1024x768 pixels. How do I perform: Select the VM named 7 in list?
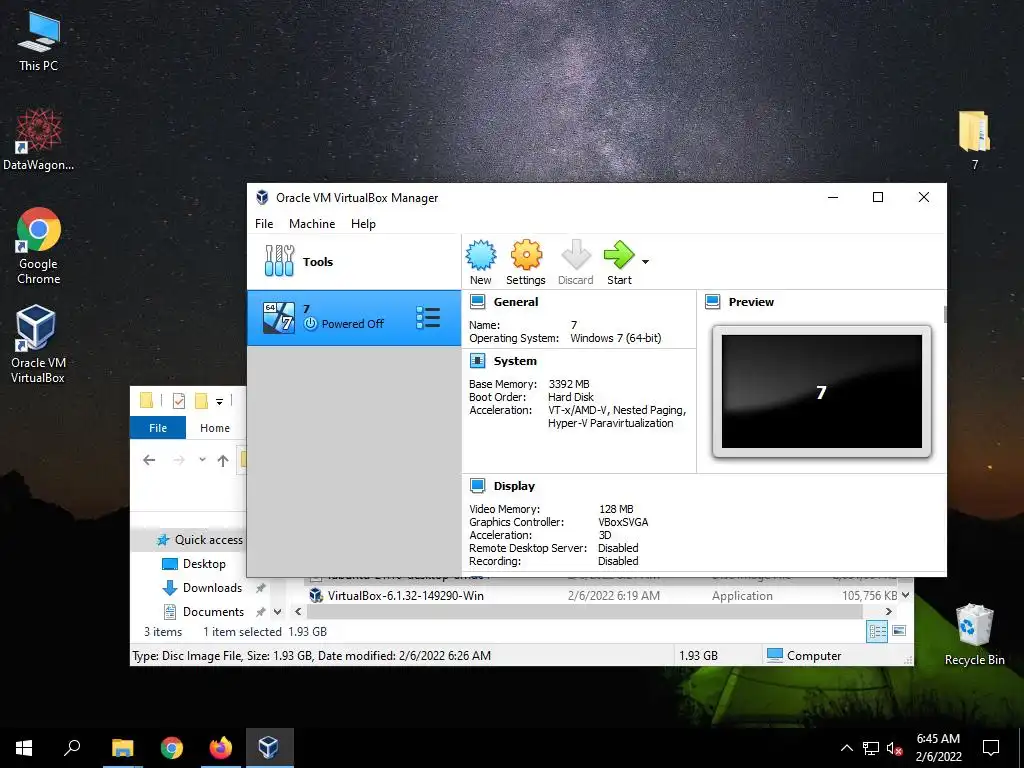tap(353, 317)
